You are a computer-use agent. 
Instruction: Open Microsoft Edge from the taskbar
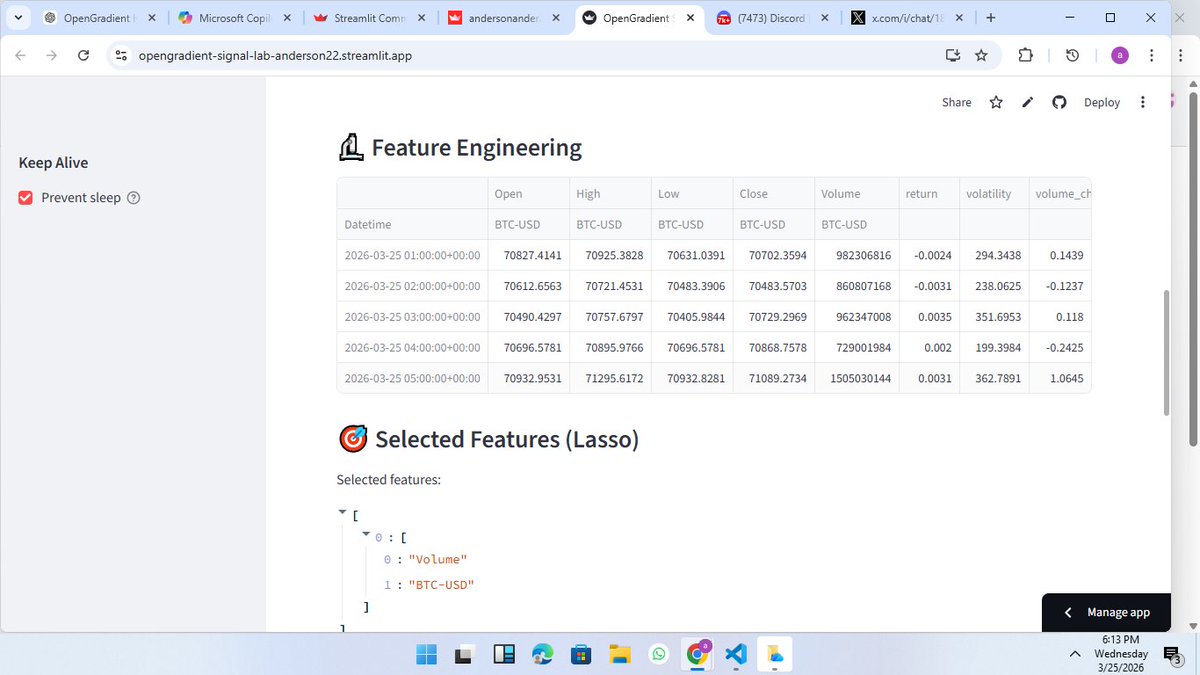click(x=542, y=655)
